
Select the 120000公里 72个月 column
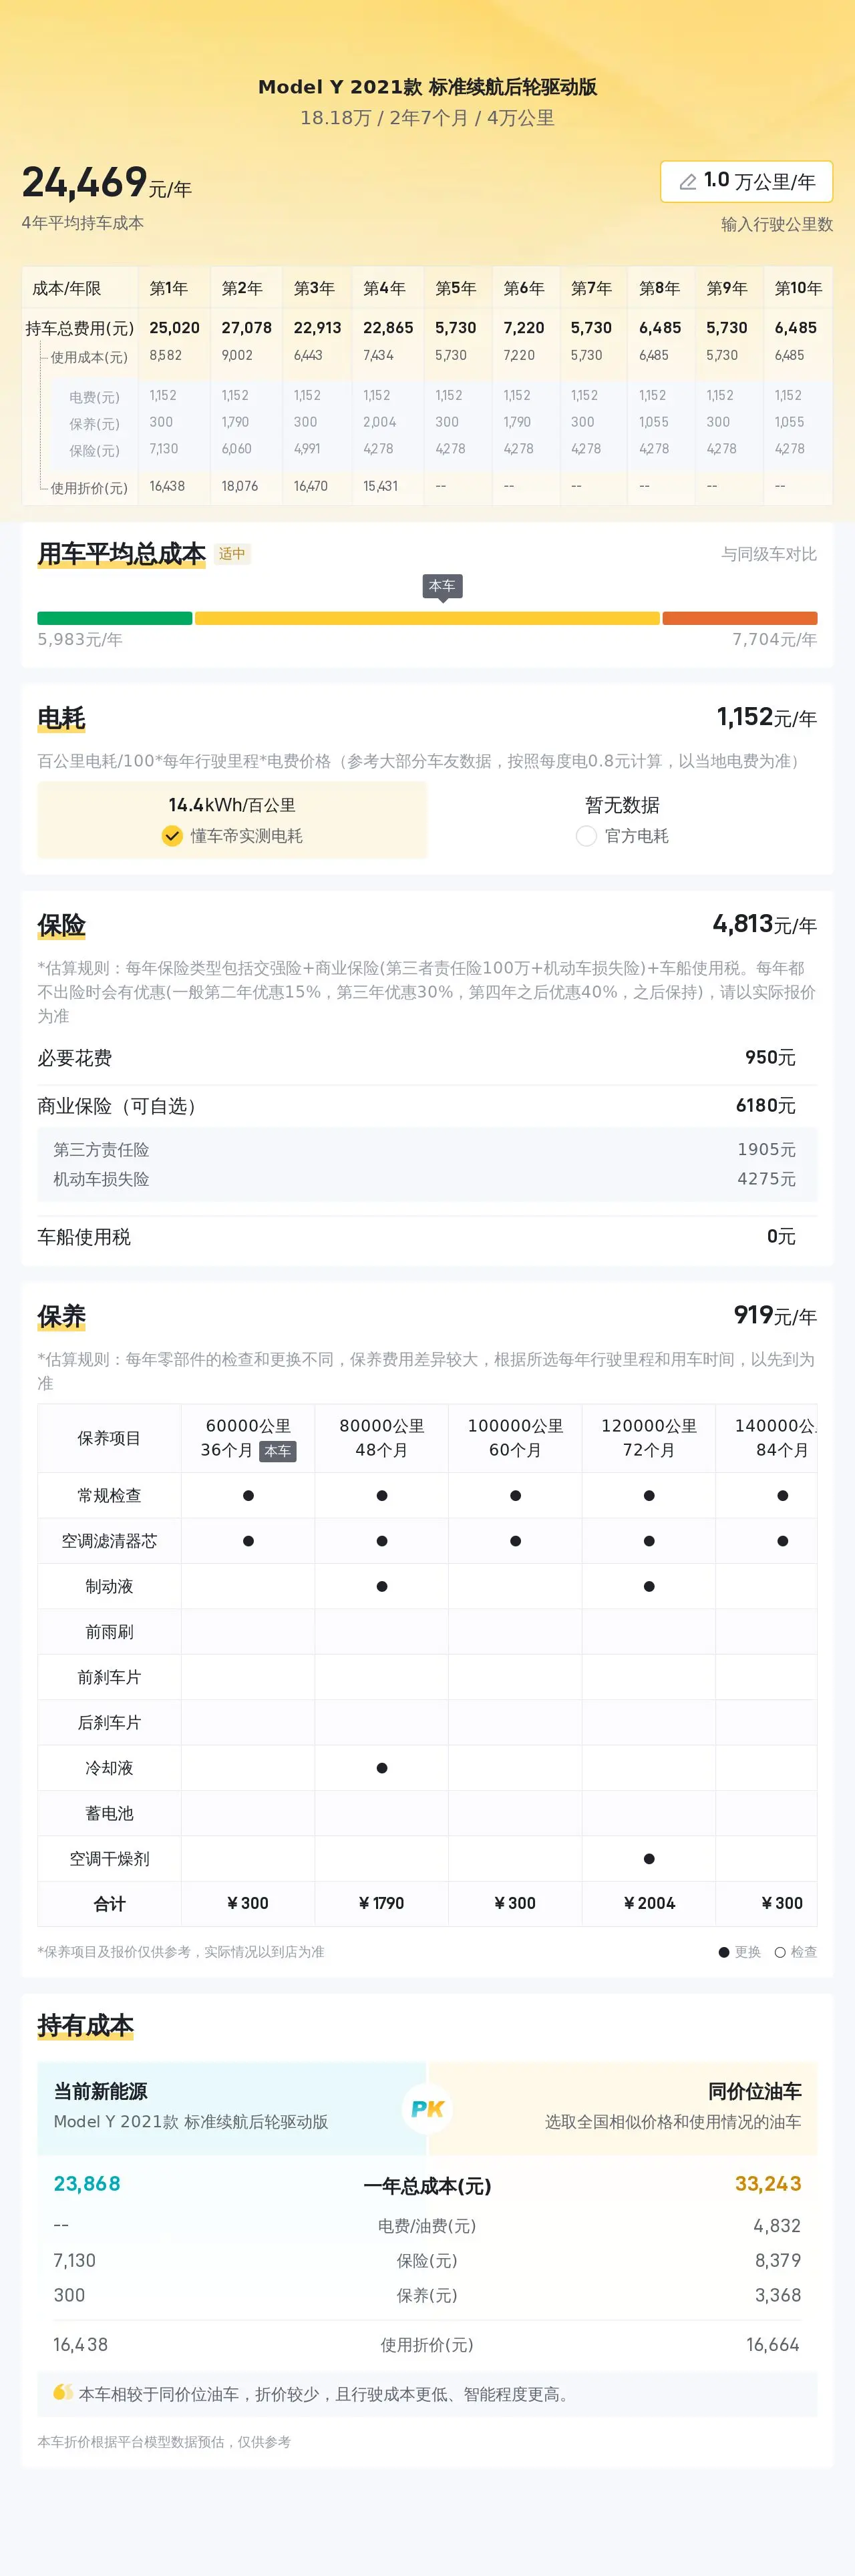point(649,1438)
